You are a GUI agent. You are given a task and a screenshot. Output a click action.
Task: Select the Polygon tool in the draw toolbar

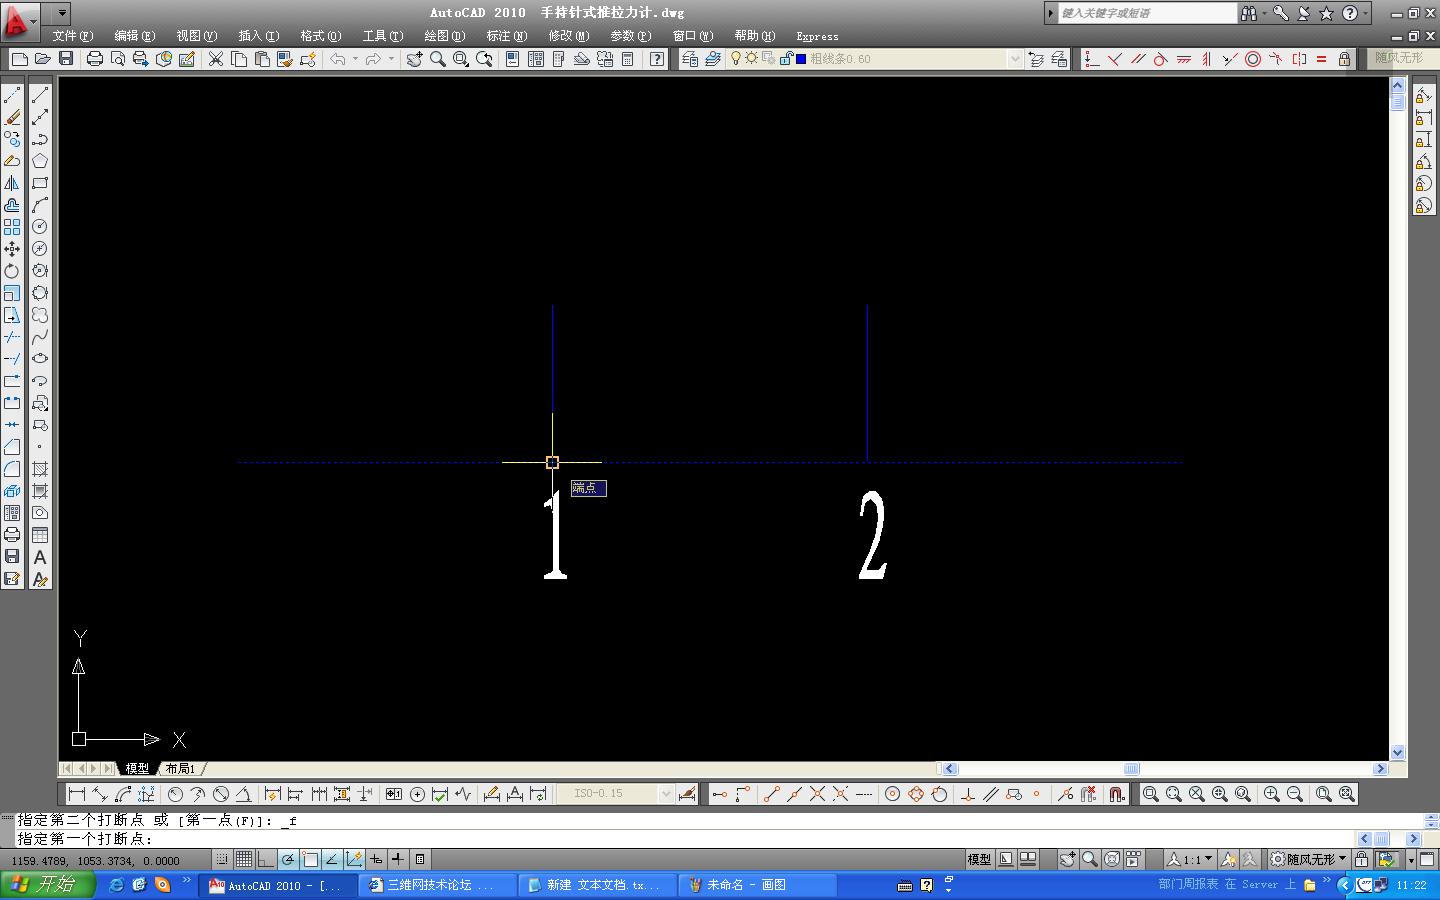tap(40, 161)
